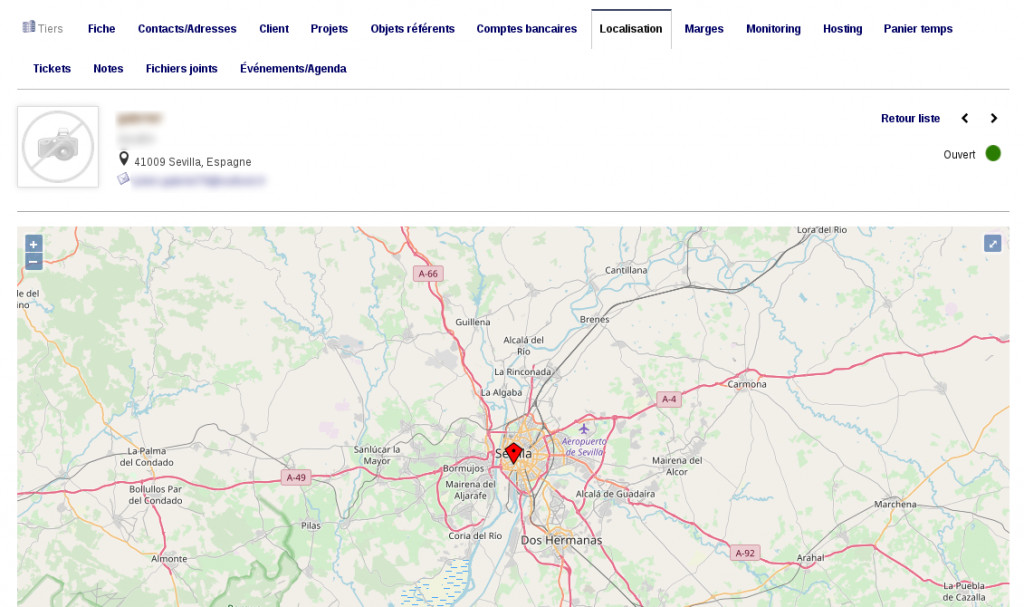The height and width of the screenshot is (607, 1024).
Task: Click the Pilas label on the map
Action: click(x=311, y=525)
